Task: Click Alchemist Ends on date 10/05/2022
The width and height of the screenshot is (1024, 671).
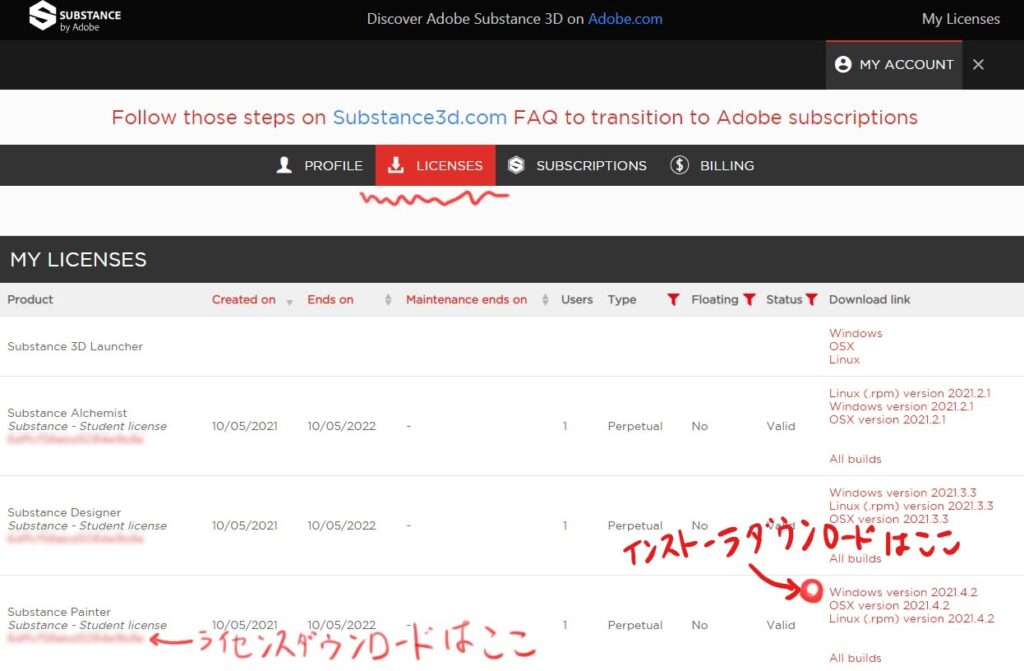Action: (x=342, y=426)
